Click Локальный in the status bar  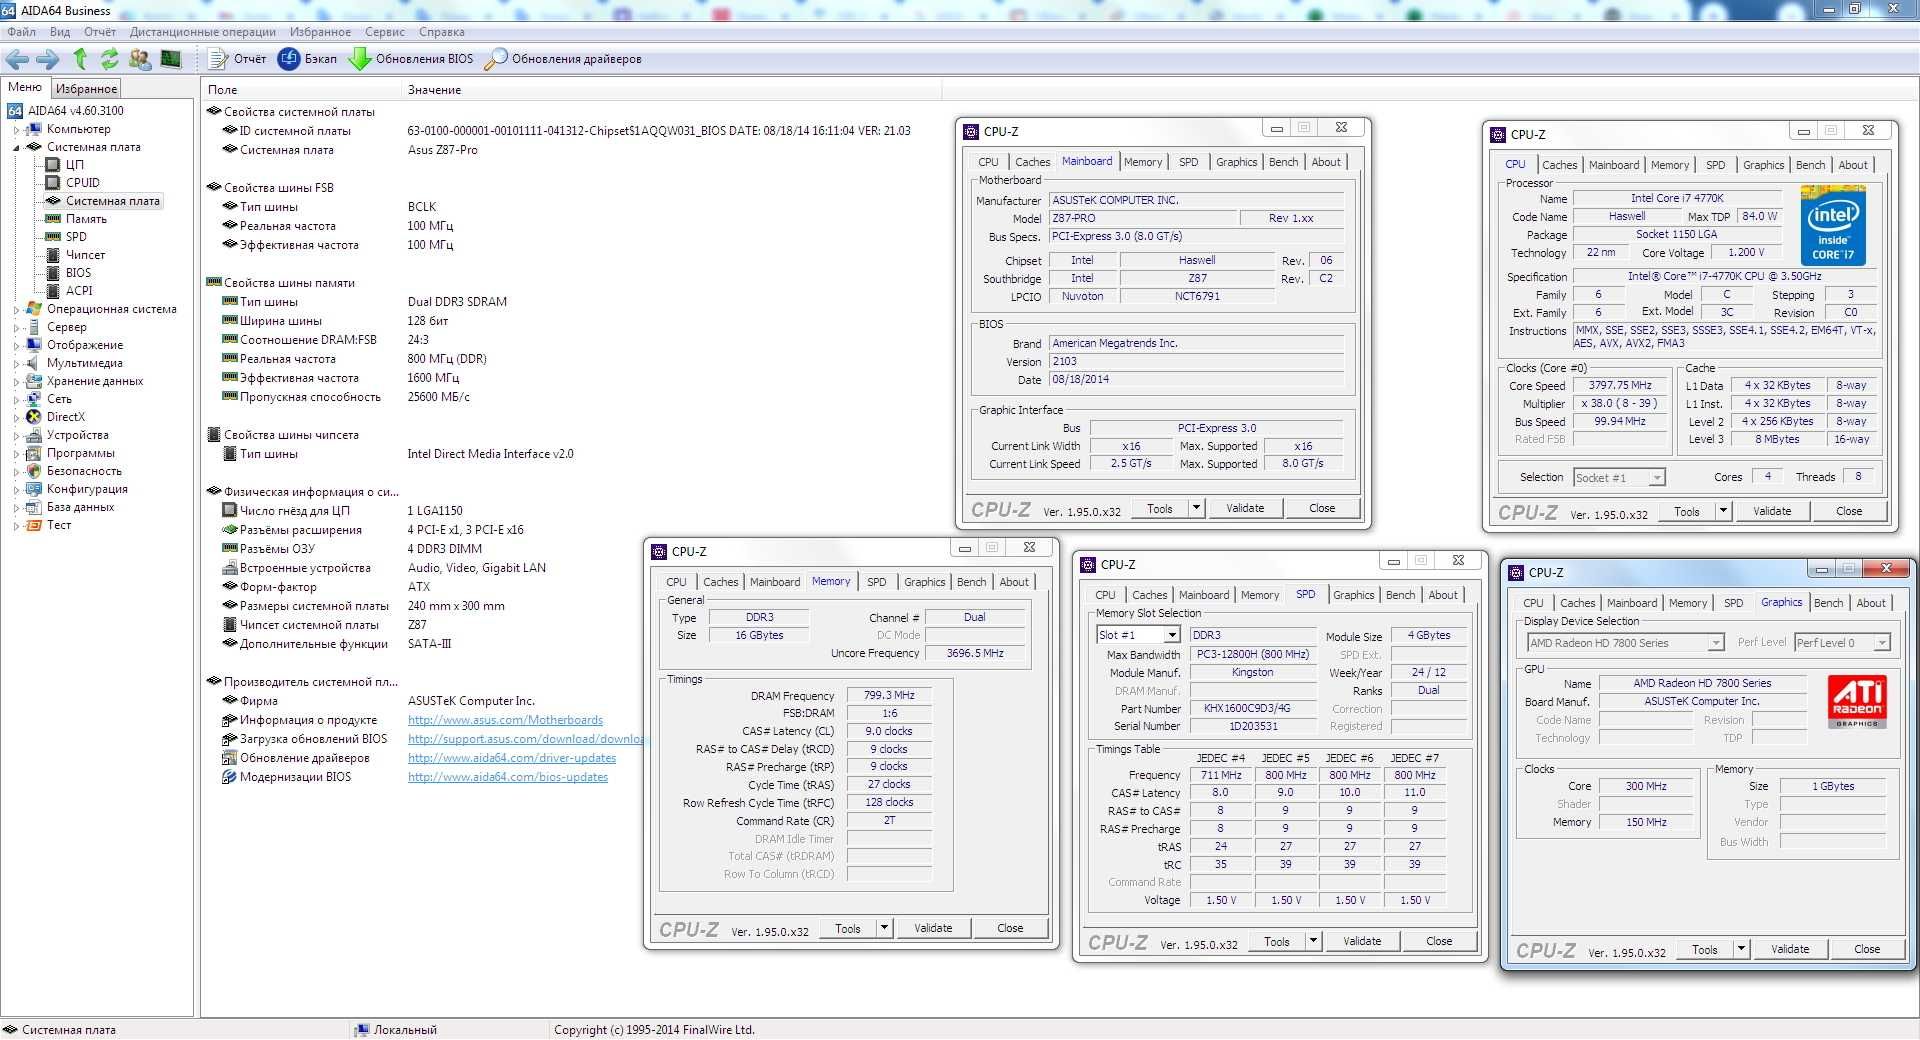(405, 1030)
